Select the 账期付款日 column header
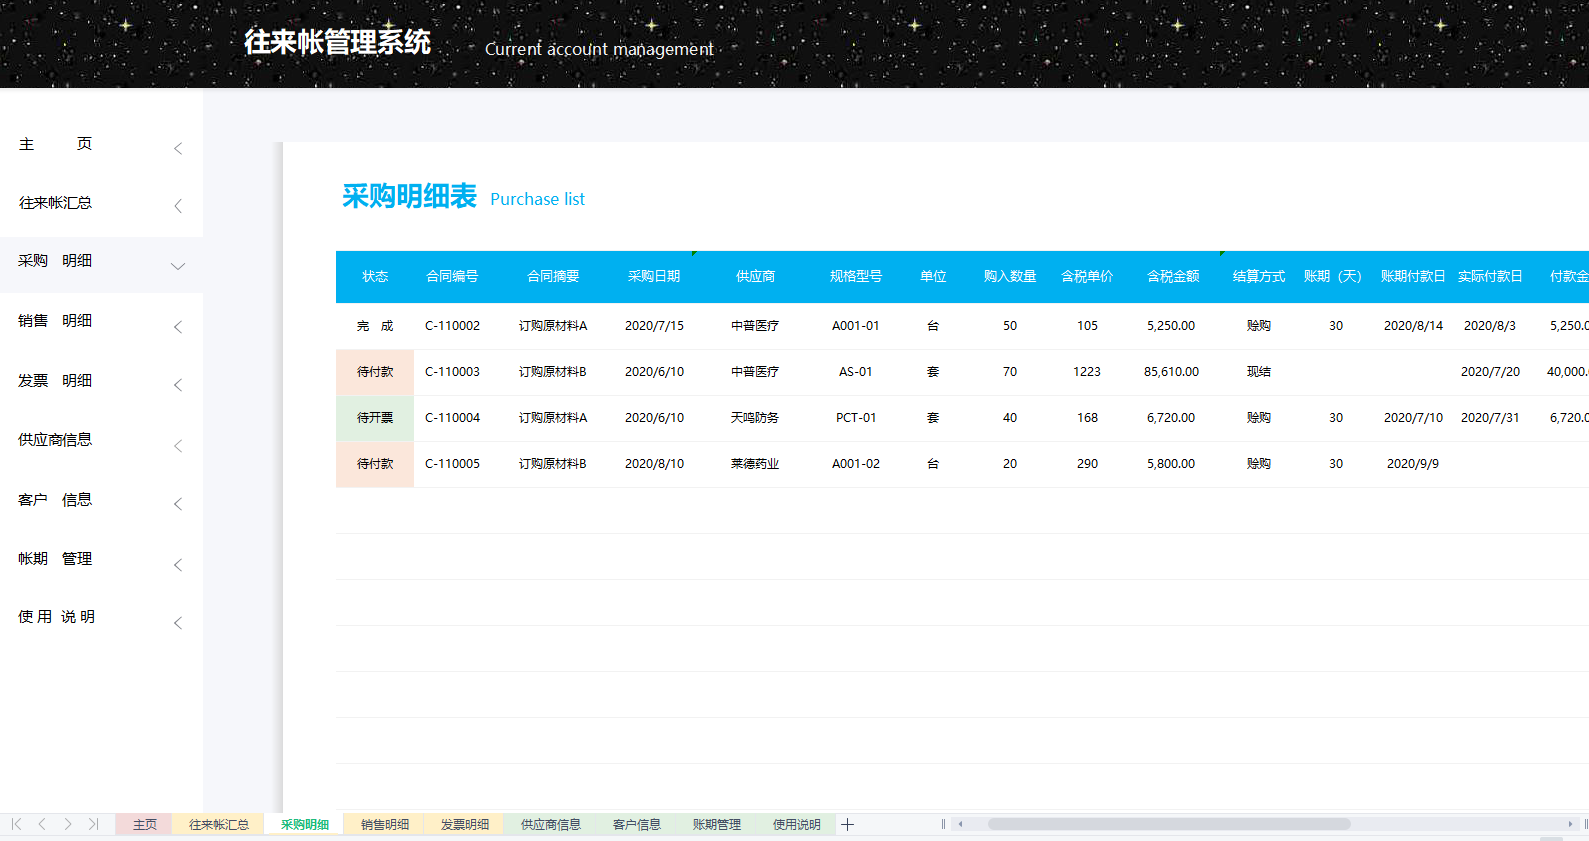Viewport: 1589px width, 841px height. (1413, 276)
